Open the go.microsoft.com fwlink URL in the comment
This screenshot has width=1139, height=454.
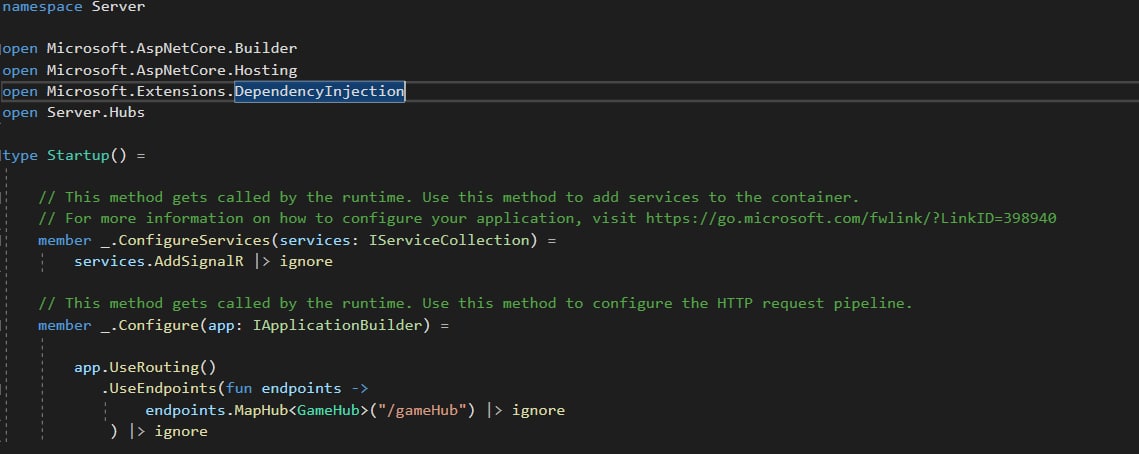pos(851,219)
